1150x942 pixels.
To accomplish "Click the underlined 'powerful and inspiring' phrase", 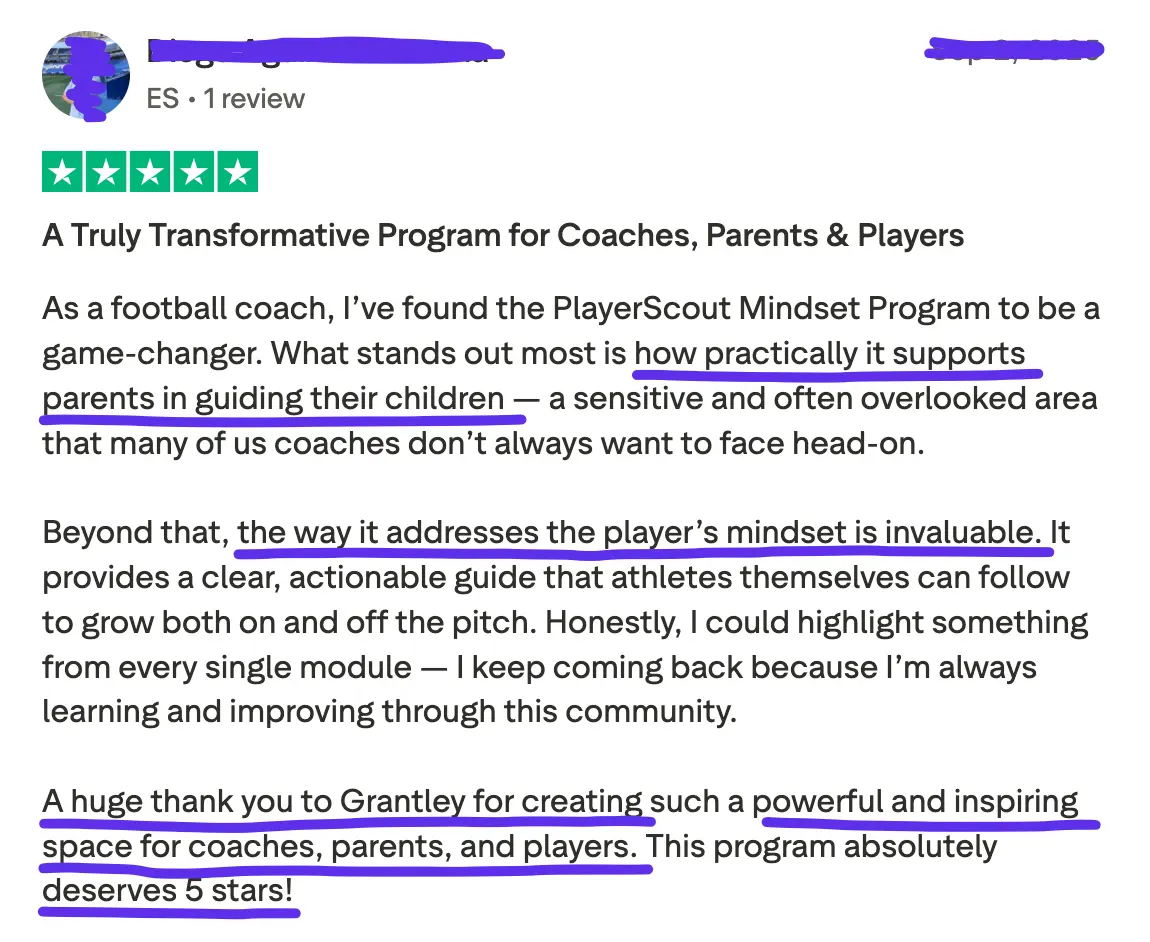I will coord(915,801).
